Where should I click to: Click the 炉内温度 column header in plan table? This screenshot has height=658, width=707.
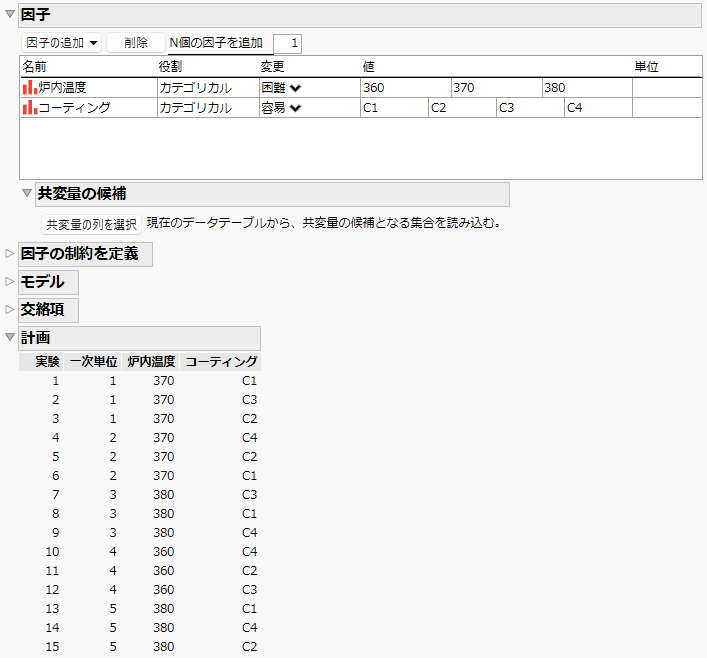[151, 362]
